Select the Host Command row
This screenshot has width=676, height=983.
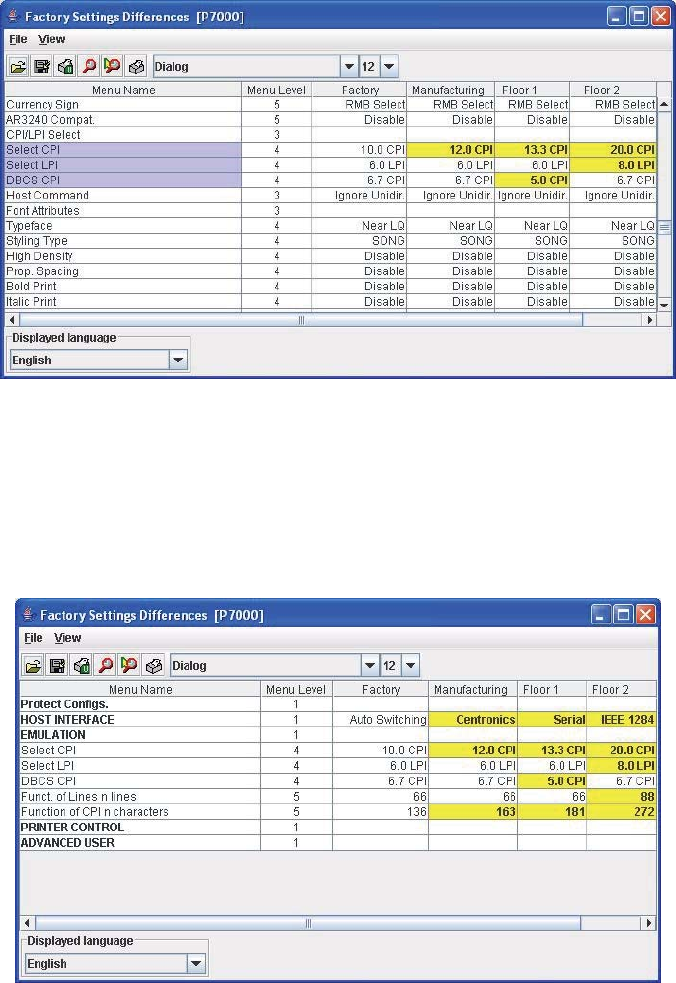tap(330, 195)
